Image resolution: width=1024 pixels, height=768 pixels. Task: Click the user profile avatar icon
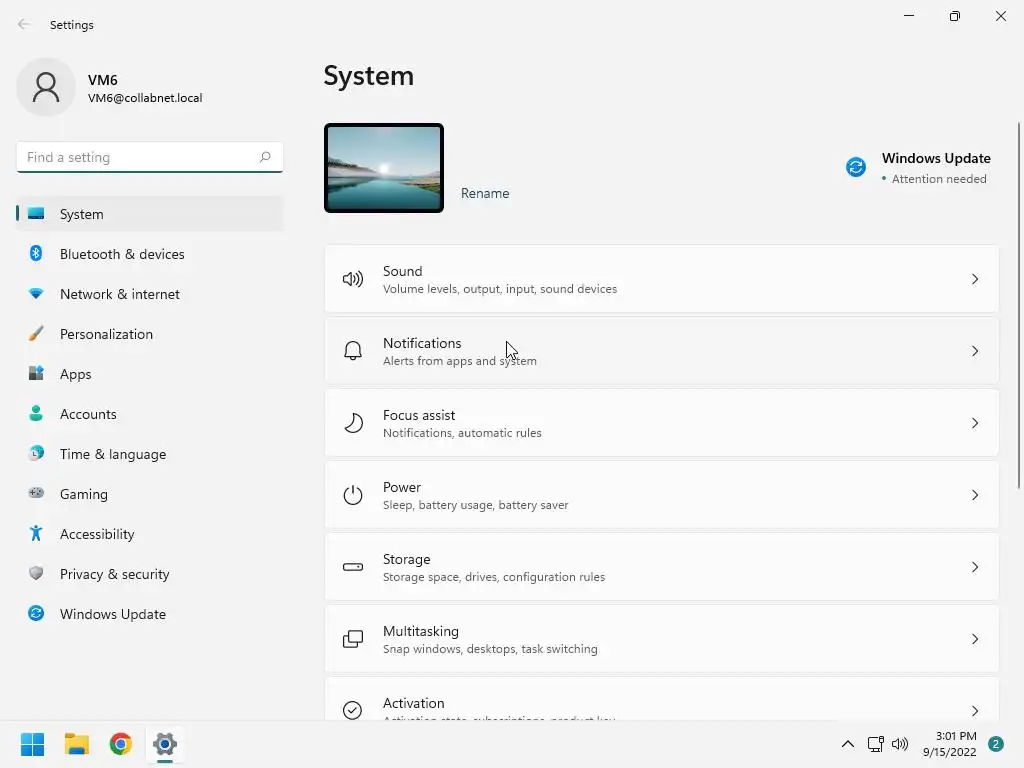tap(46, 87)
